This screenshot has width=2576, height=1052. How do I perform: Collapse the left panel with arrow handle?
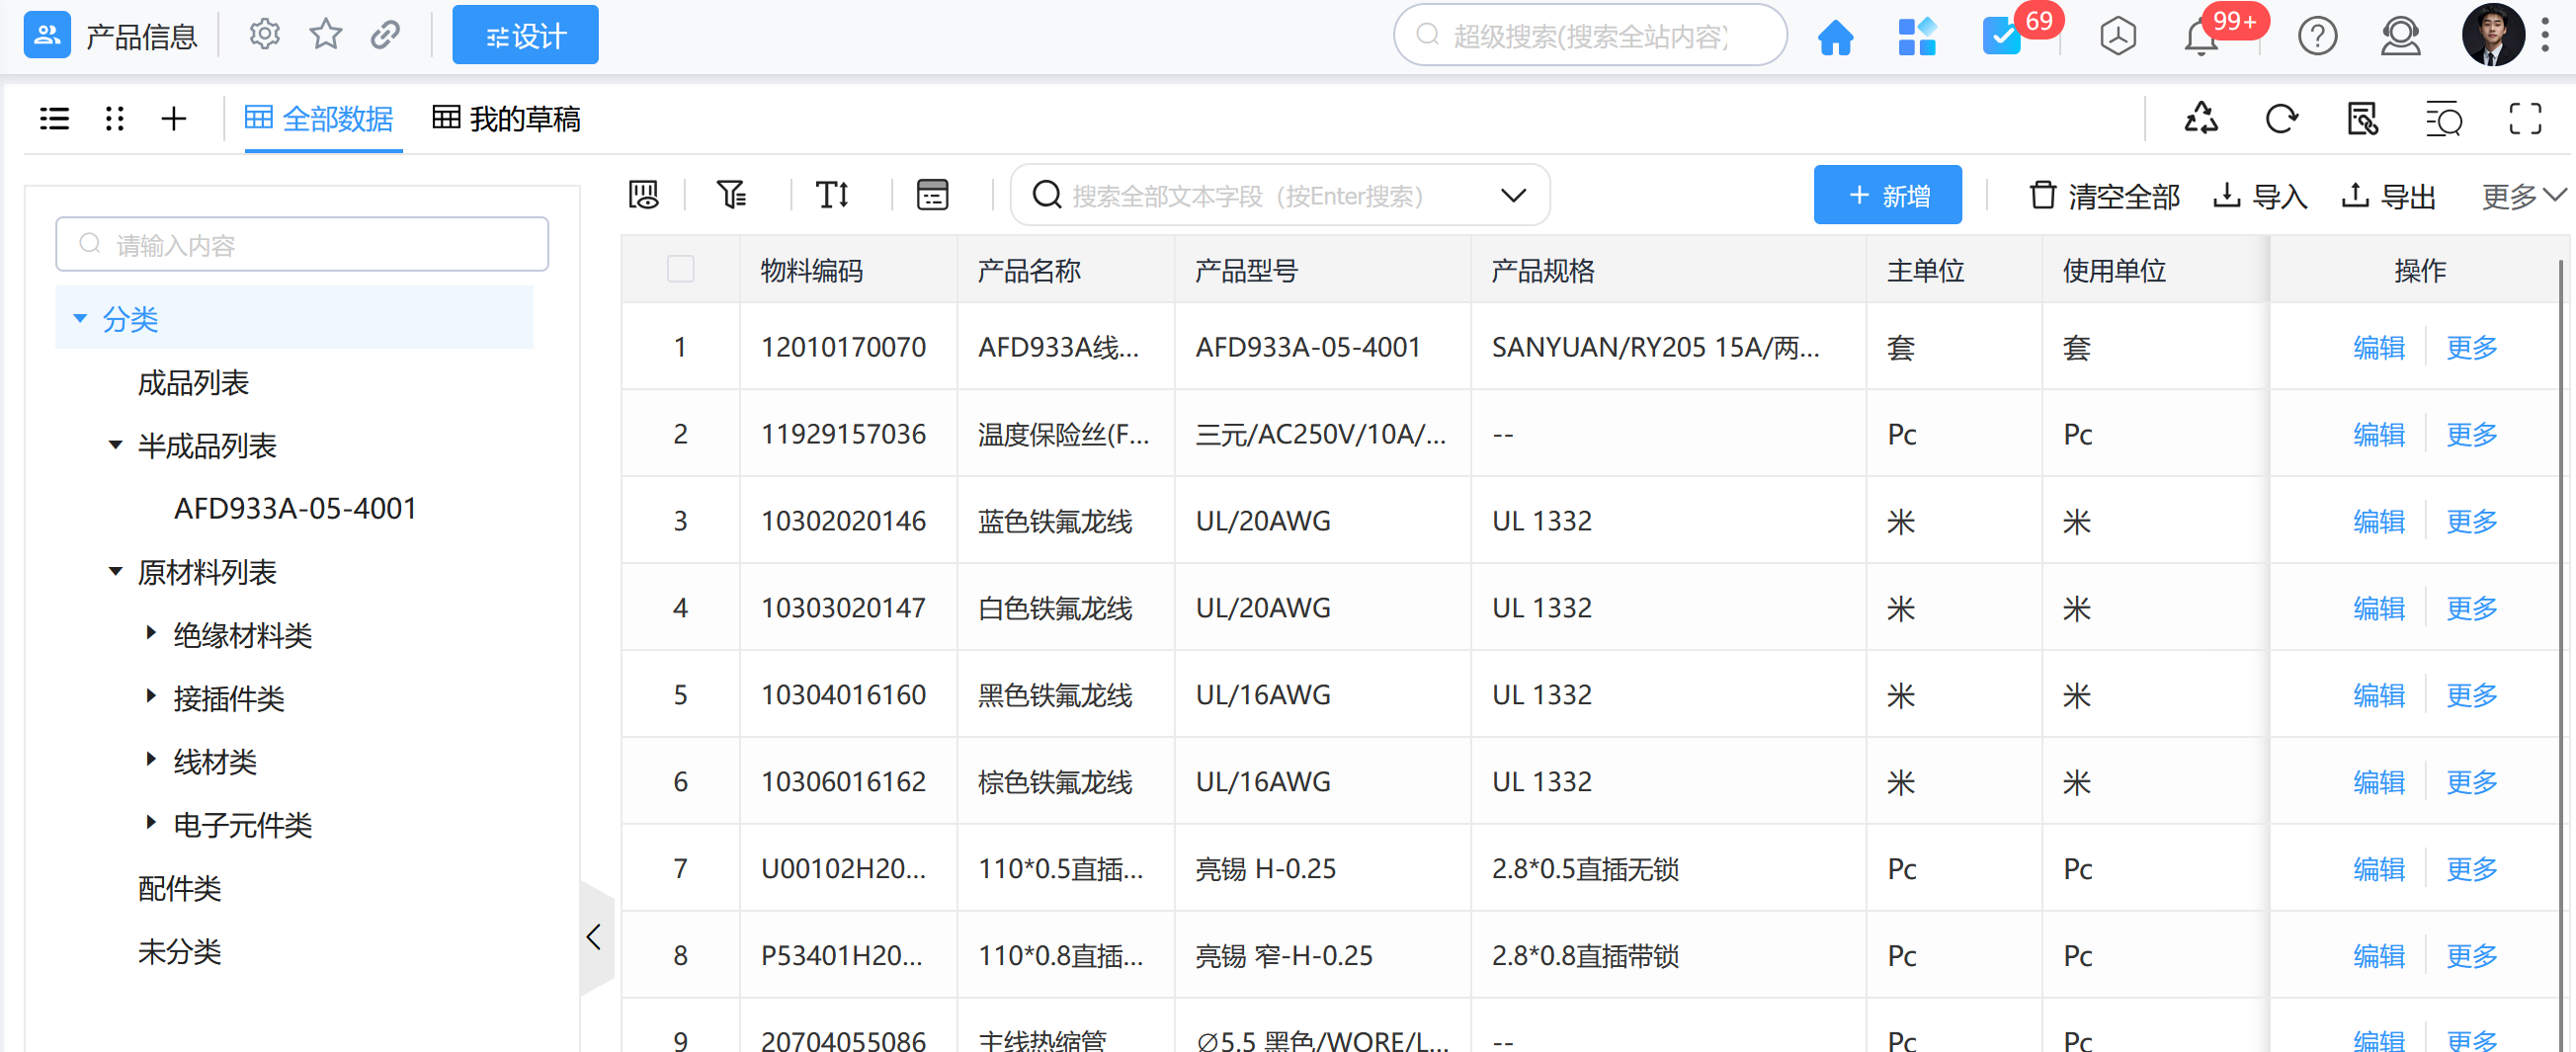coord(594,937)
